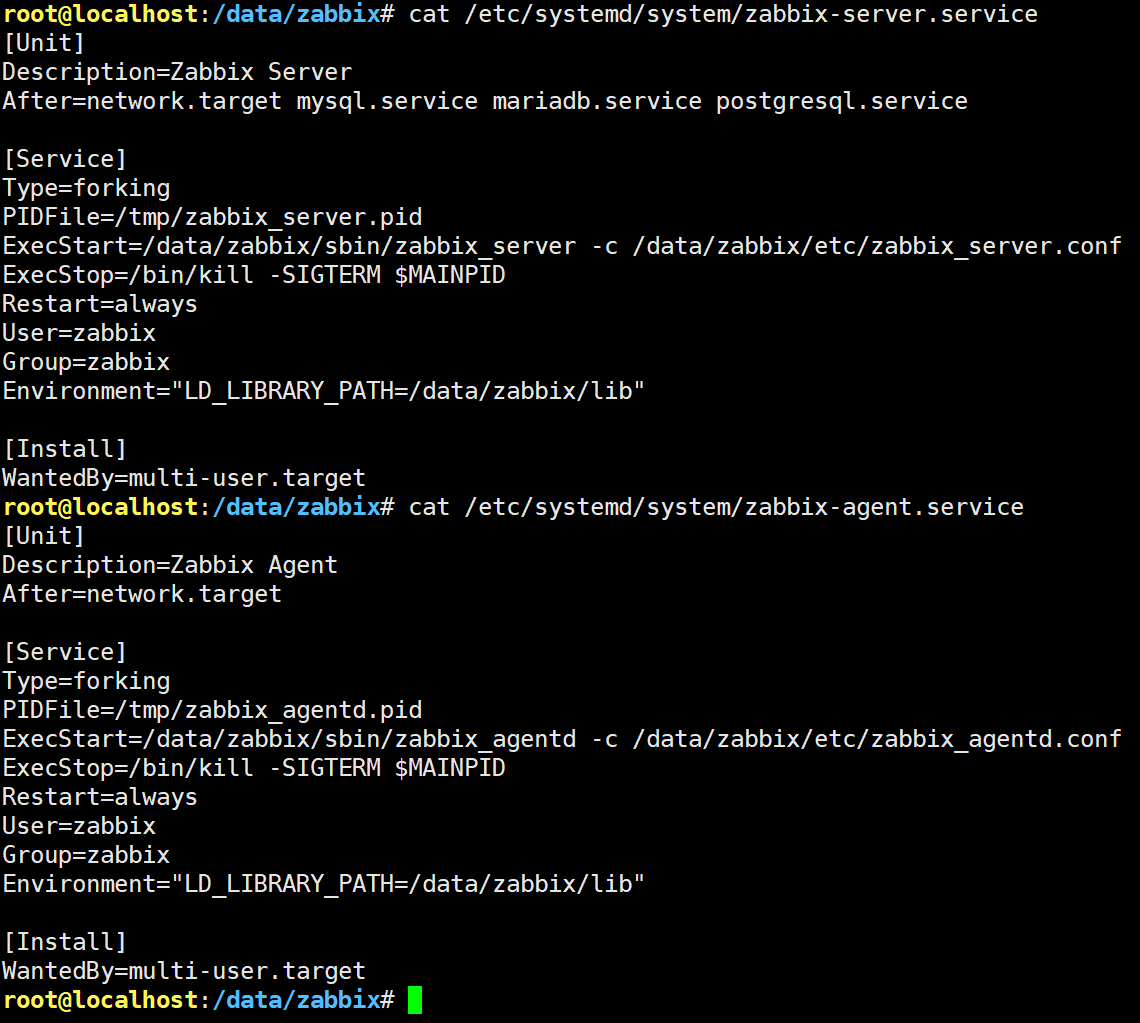The height and width of the screenshot is (1023, 1140).
Task: Click 'Description=Zabbix Agent' line
Action: pyautogui.click(x=170, y=565)
